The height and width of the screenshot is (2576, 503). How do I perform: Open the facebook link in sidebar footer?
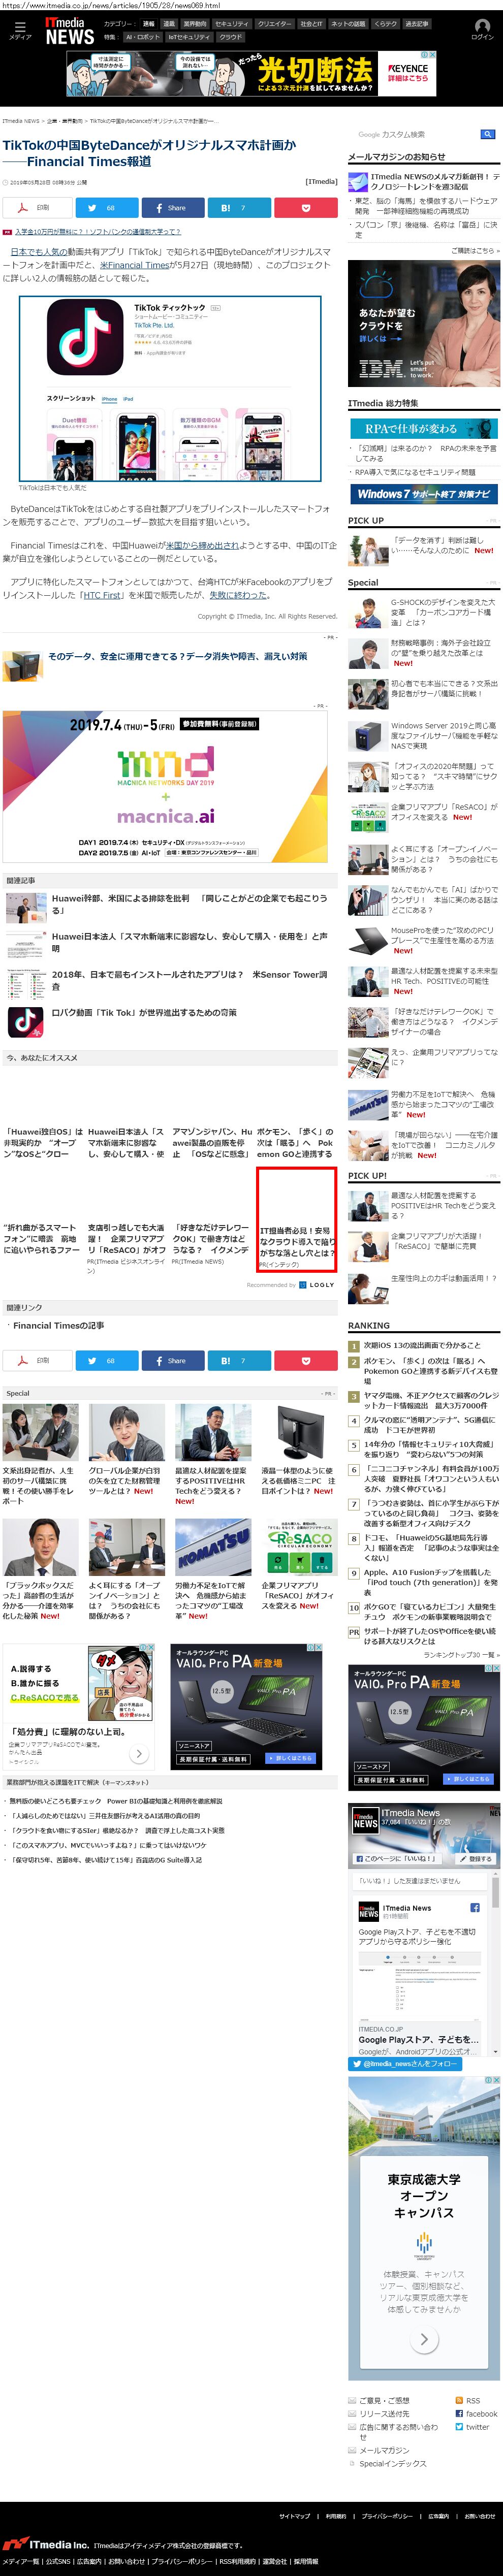[475, 2413]
